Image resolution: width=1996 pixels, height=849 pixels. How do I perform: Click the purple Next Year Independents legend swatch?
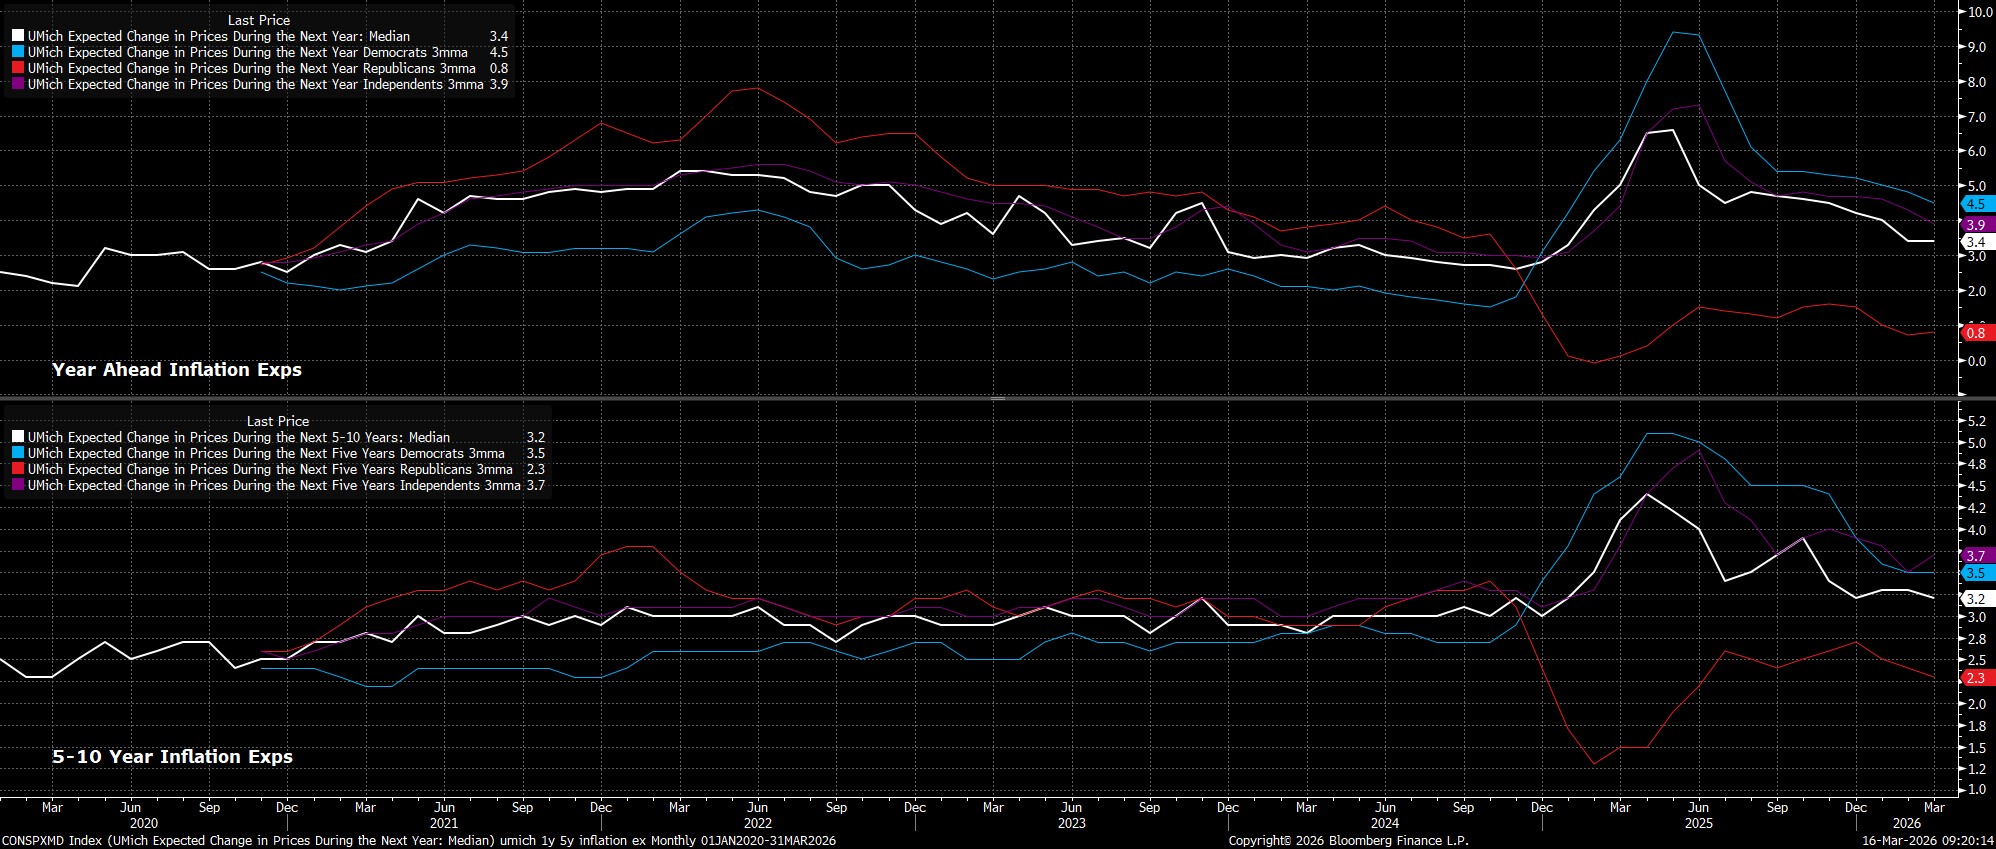(x=18, y=85)
